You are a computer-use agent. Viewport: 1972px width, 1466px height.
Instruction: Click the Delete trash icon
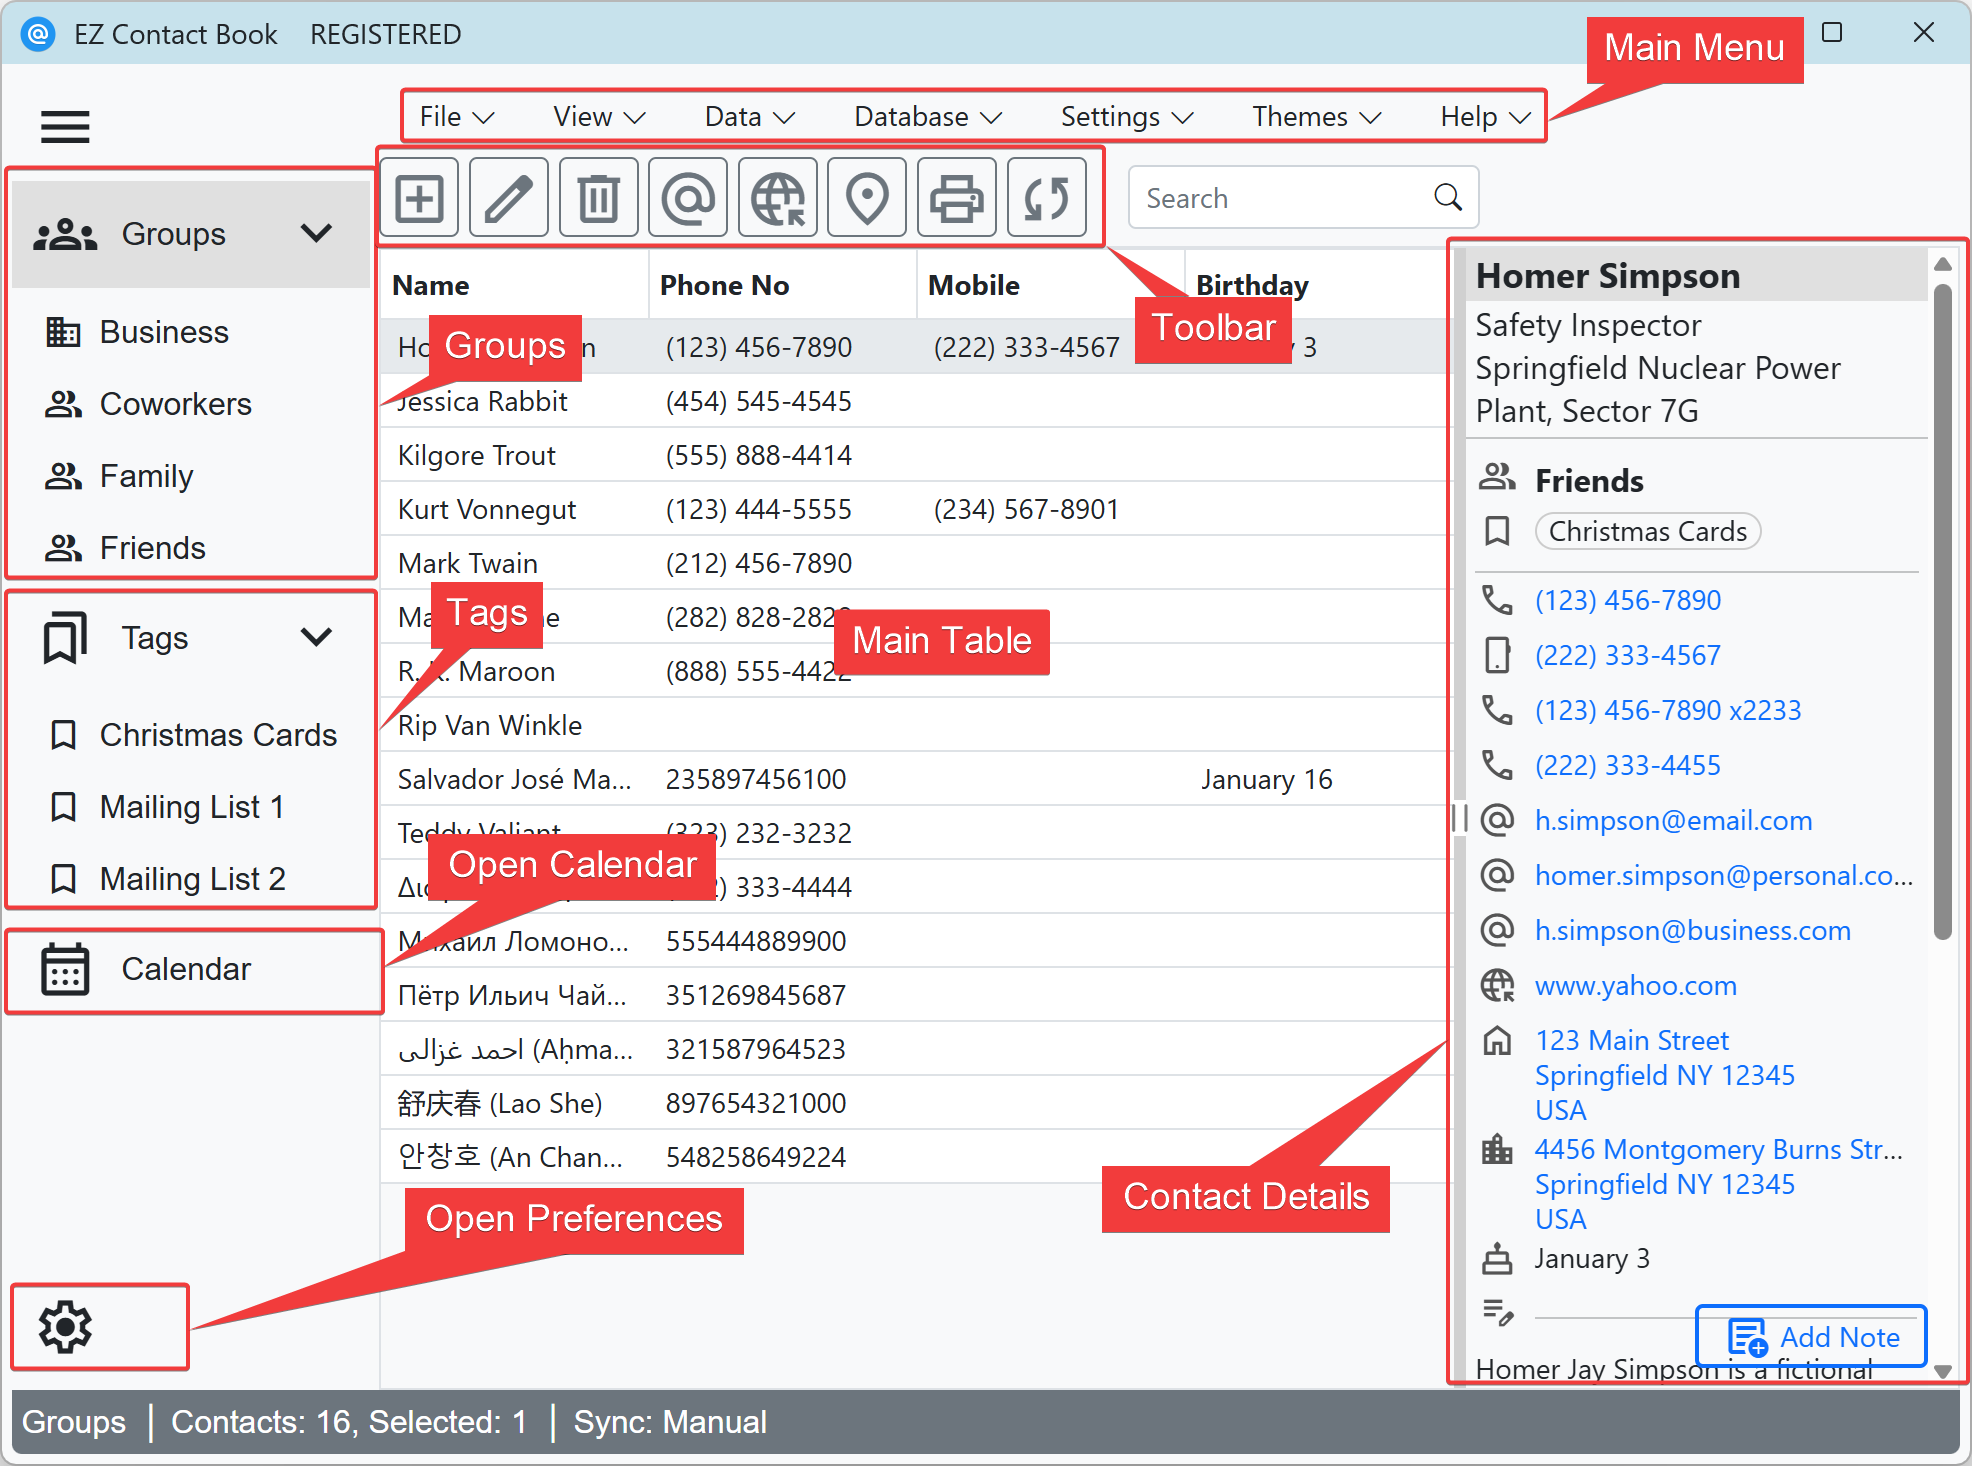click(598, 197)
